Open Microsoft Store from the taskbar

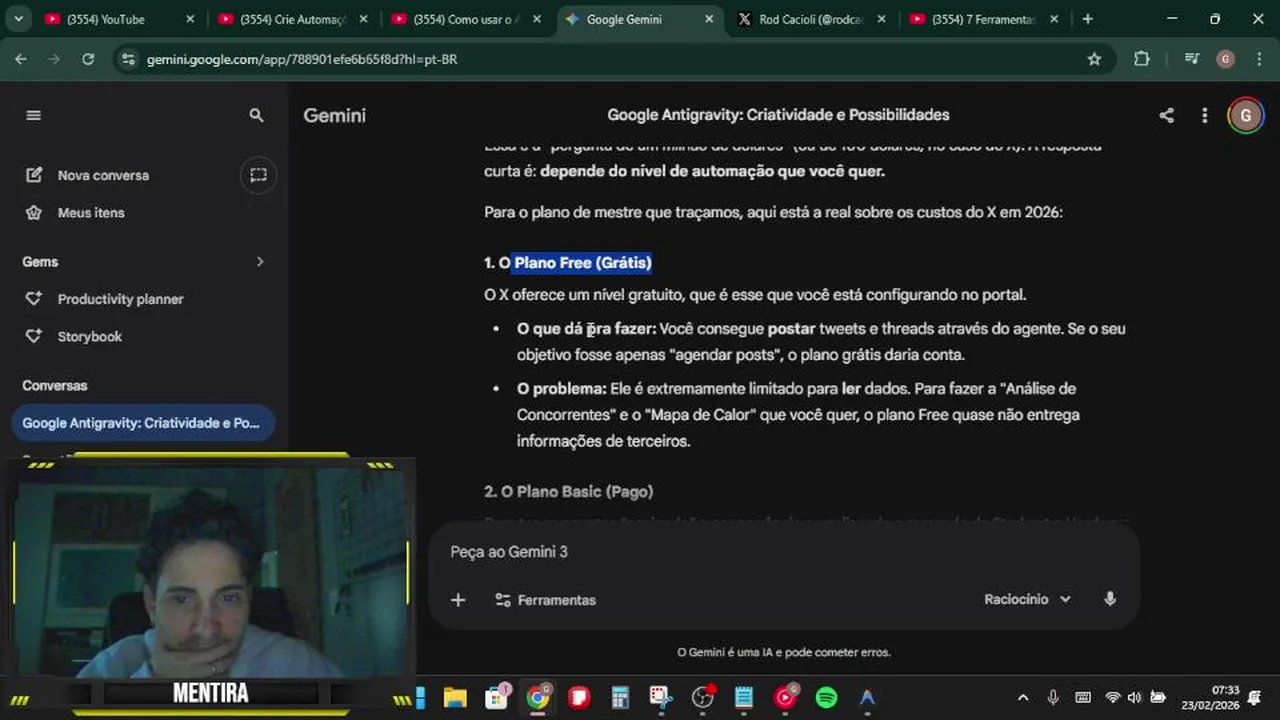tap(497, 697)
